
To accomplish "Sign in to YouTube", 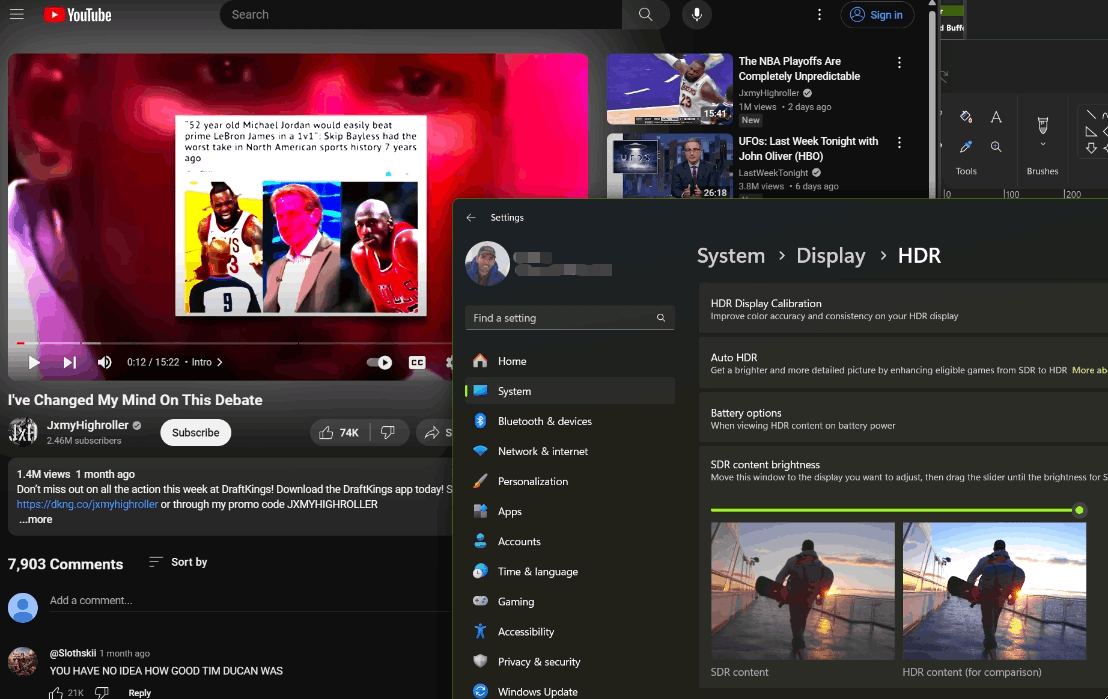I will pos(877,14).
